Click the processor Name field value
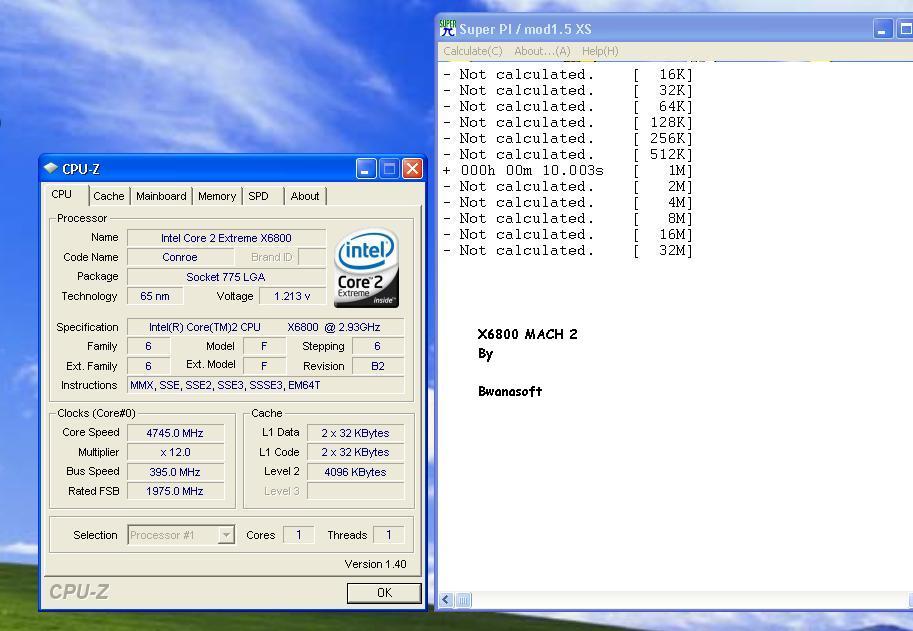Image resolution: width=913 pixels, height=631 pixels. (x=227, y=238)
